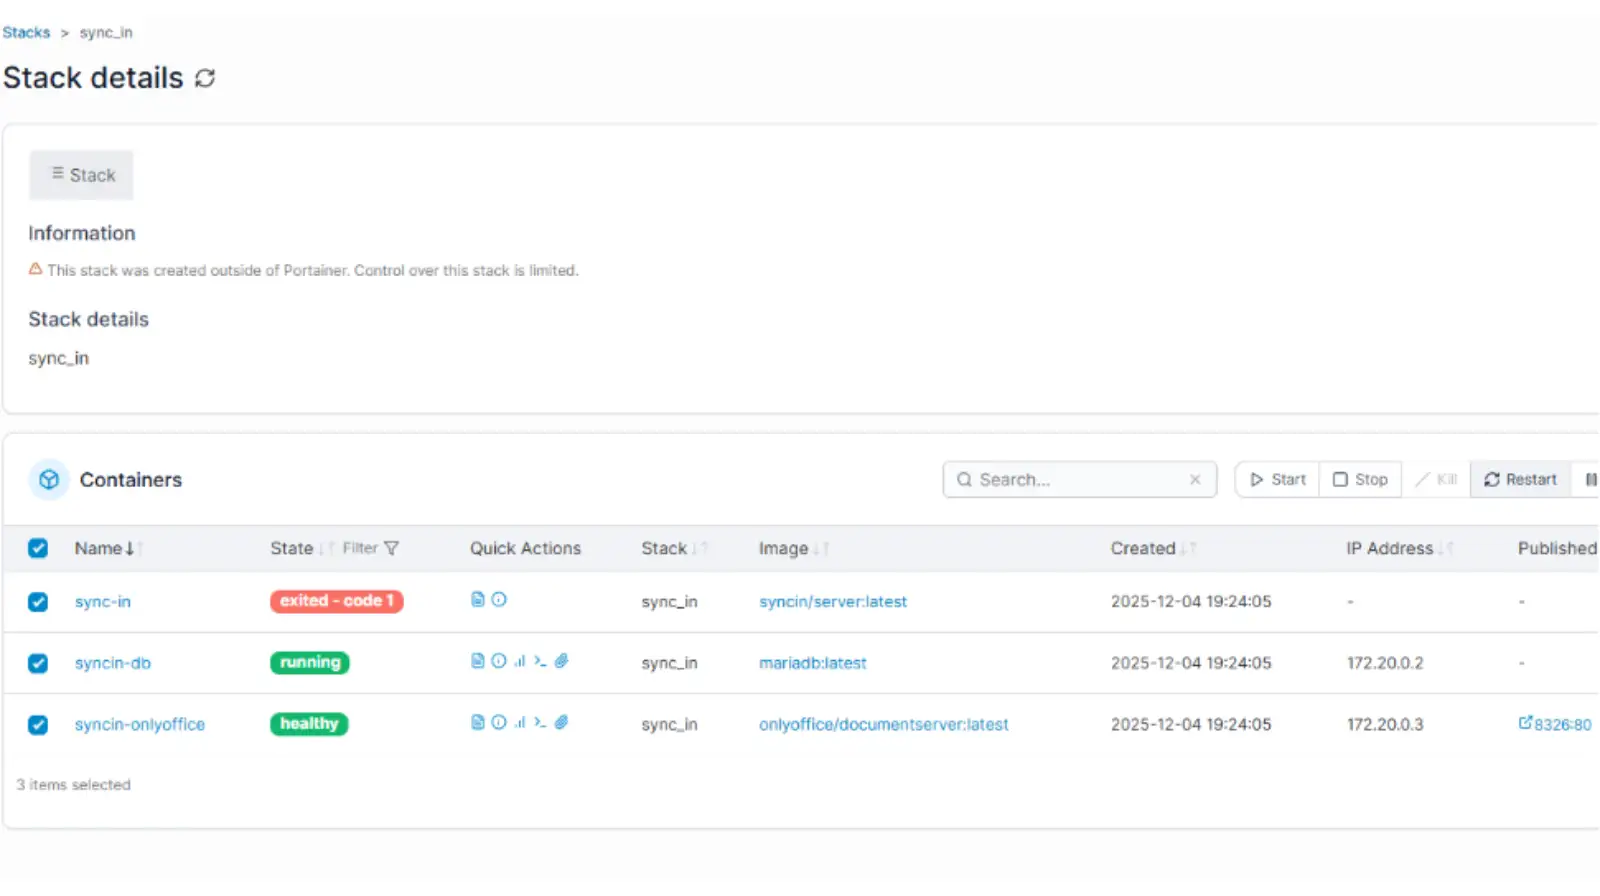The image size is (1600, 896).
Task: Open the State column Filter dropdown
Action: 371,548
